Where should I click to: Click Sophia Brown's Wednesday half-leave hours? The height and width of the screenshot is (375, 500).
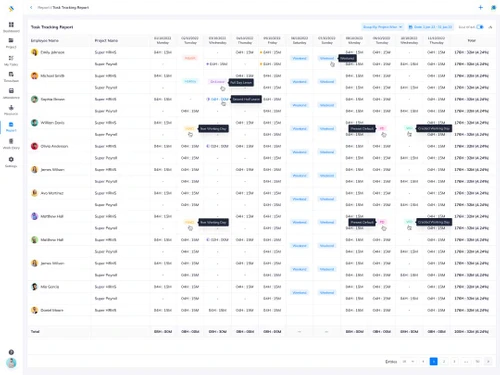click(x=218, y=99)
